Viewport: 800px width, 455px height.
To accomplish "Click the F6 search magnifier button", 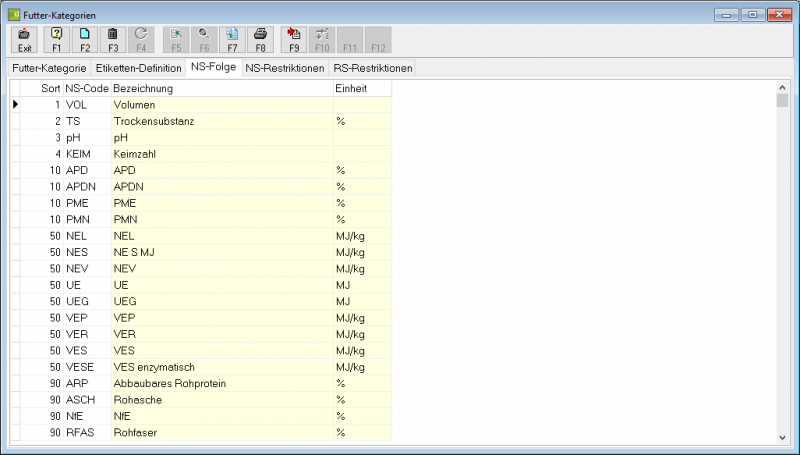I will (x=204, y=40).
